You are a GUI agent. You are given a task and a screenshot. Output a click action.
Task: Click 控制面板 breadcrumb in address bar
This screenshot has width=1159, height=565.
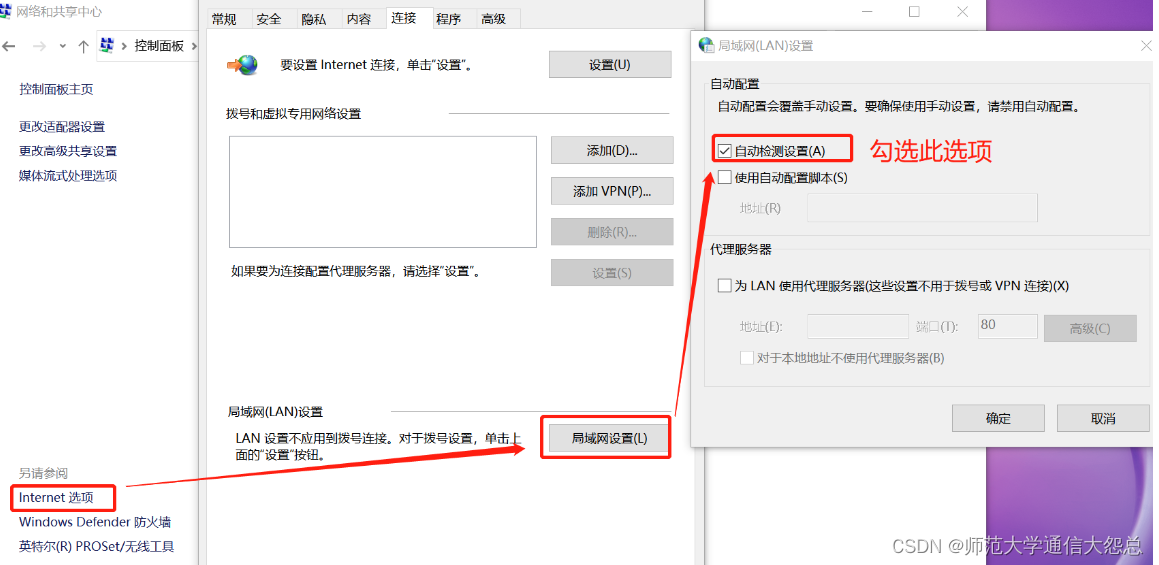tap(159, 46)
